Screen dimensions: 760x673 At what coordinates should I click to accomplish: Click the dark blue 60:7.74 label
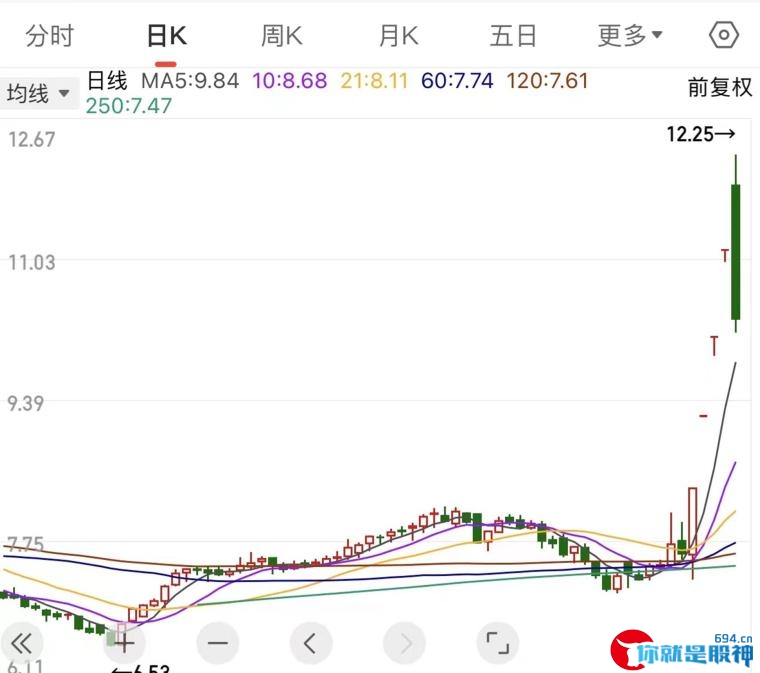457,81
